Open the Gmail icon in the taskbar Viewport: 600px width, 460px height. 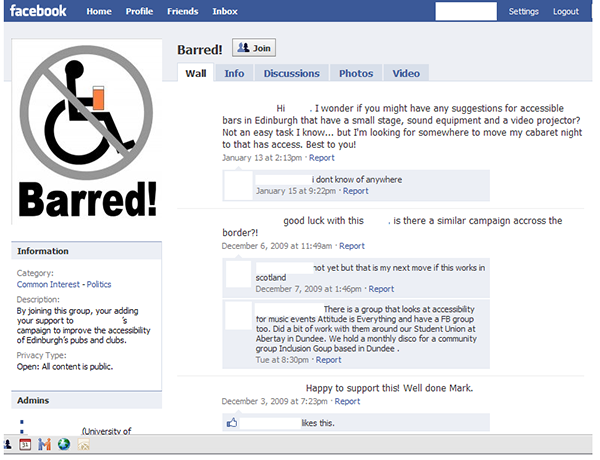point(44,444)
